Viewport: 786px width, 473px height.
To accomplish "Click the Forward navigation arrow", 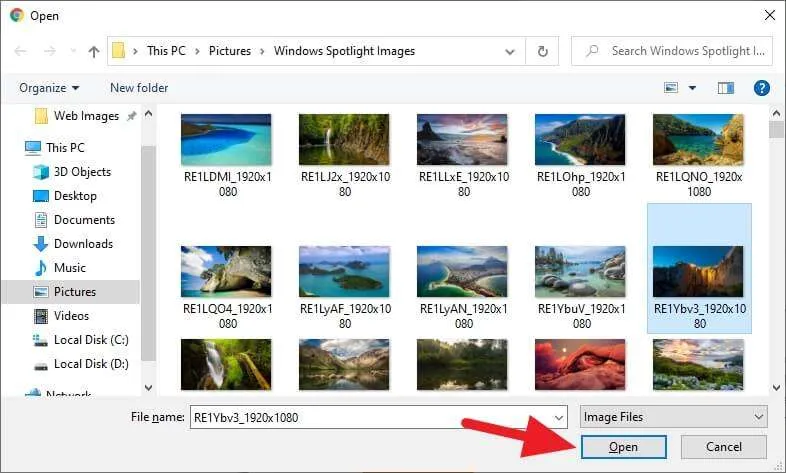I will click(50, 51).
